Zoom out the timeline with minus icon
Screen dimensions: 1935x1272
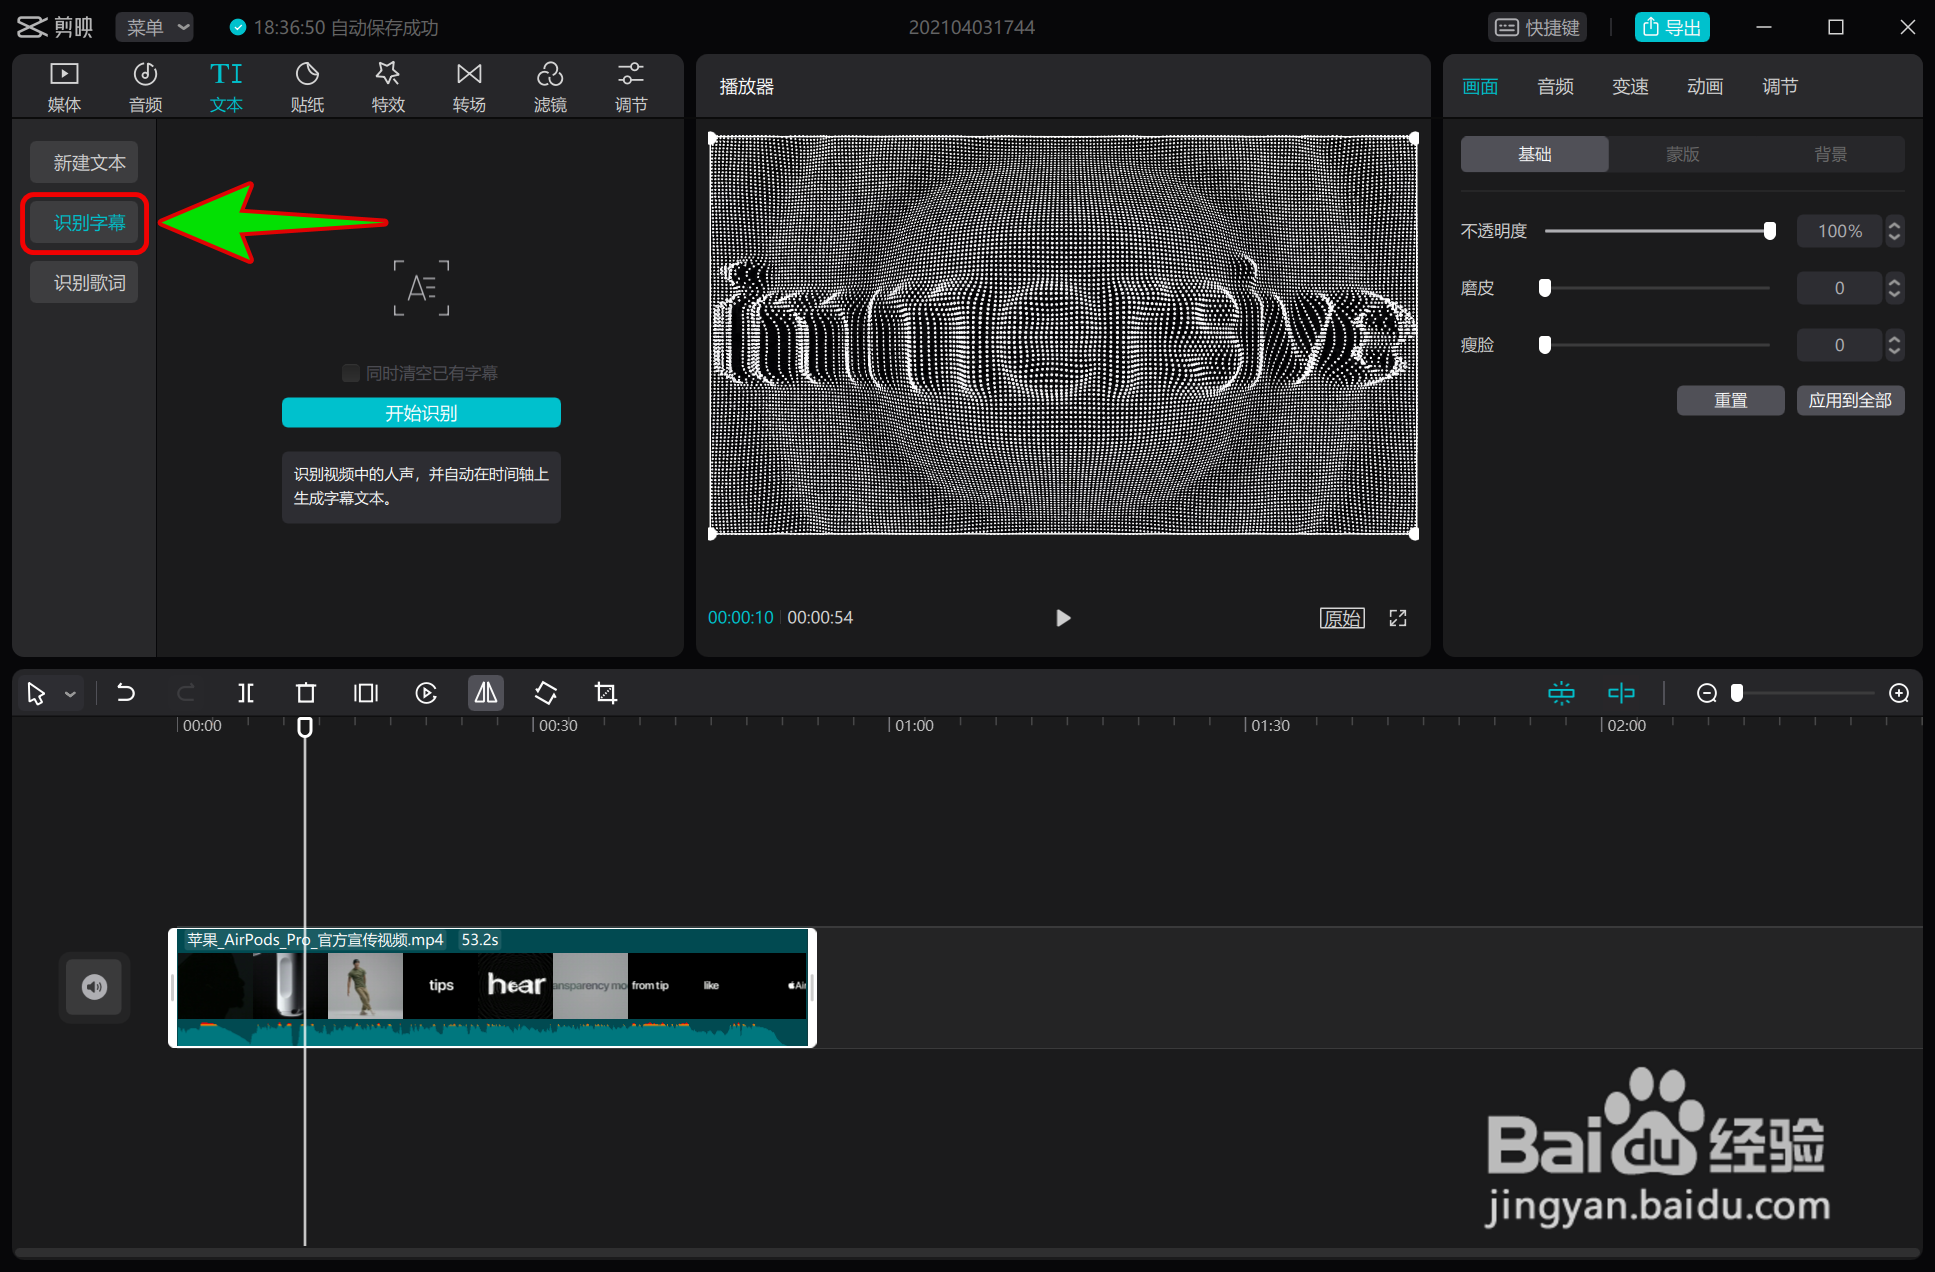click(1707, 693)
